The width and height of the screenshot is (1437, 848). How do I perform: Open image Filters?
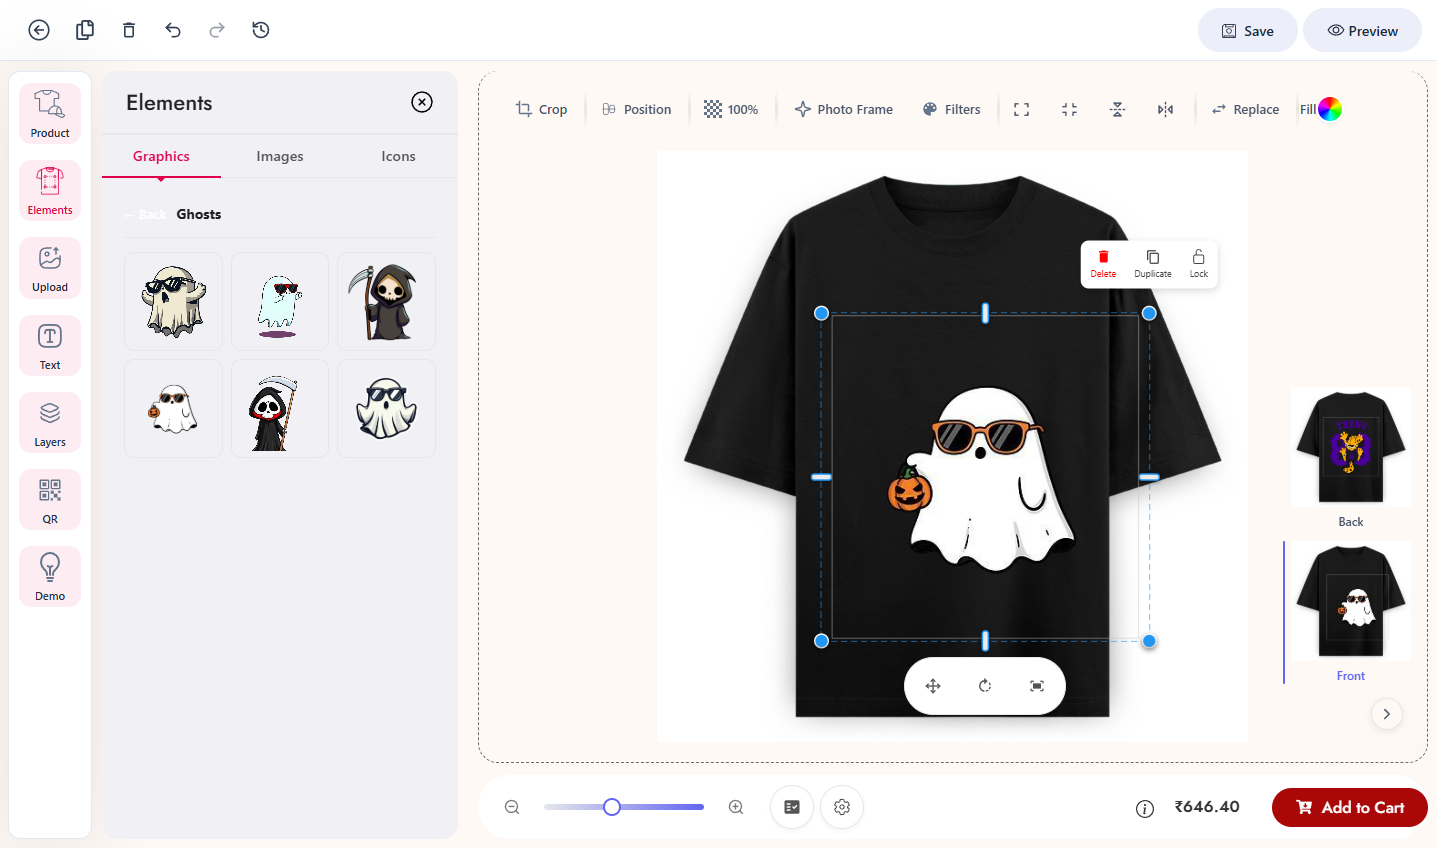pyautogui.click(x=952, y=109)
